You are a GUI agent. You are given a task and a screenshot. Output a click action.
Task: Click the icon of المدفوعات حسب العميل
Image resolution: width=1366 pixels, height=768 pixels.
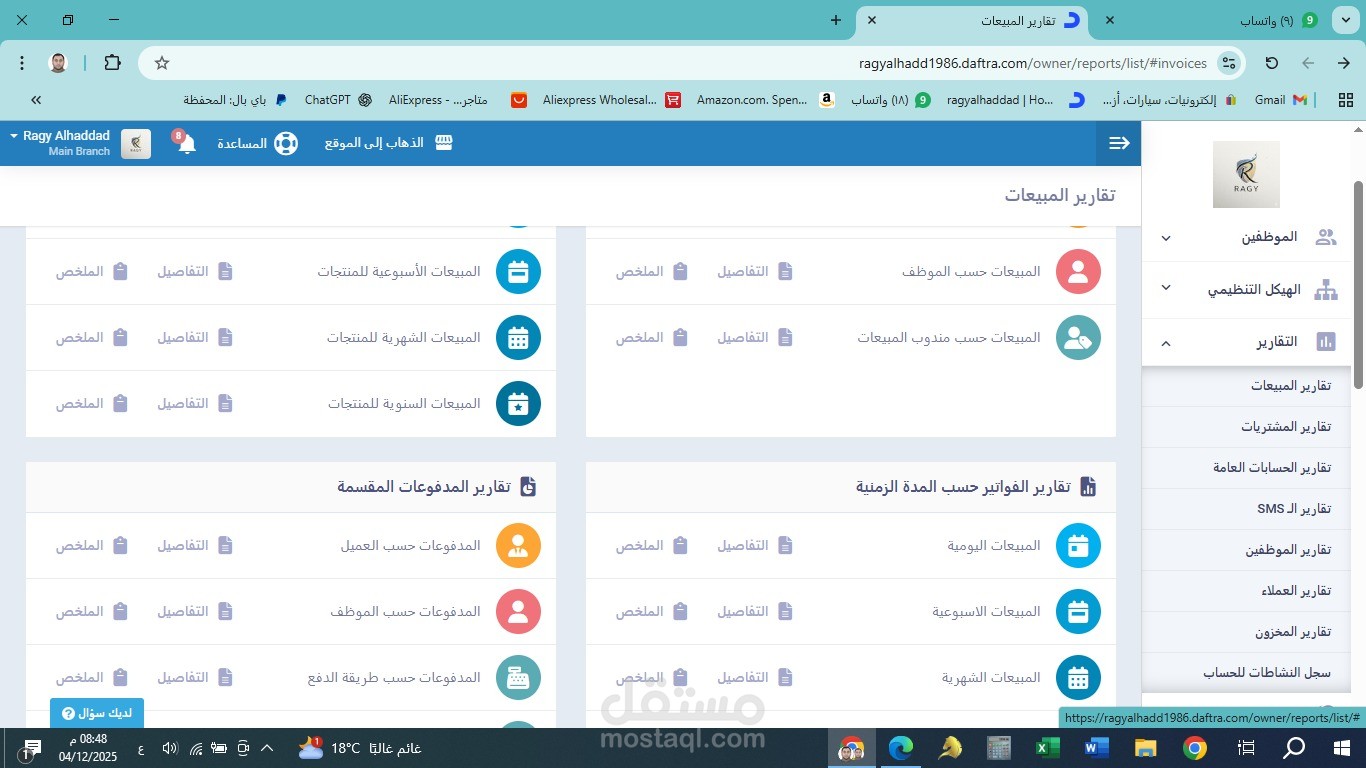[518, 545]
